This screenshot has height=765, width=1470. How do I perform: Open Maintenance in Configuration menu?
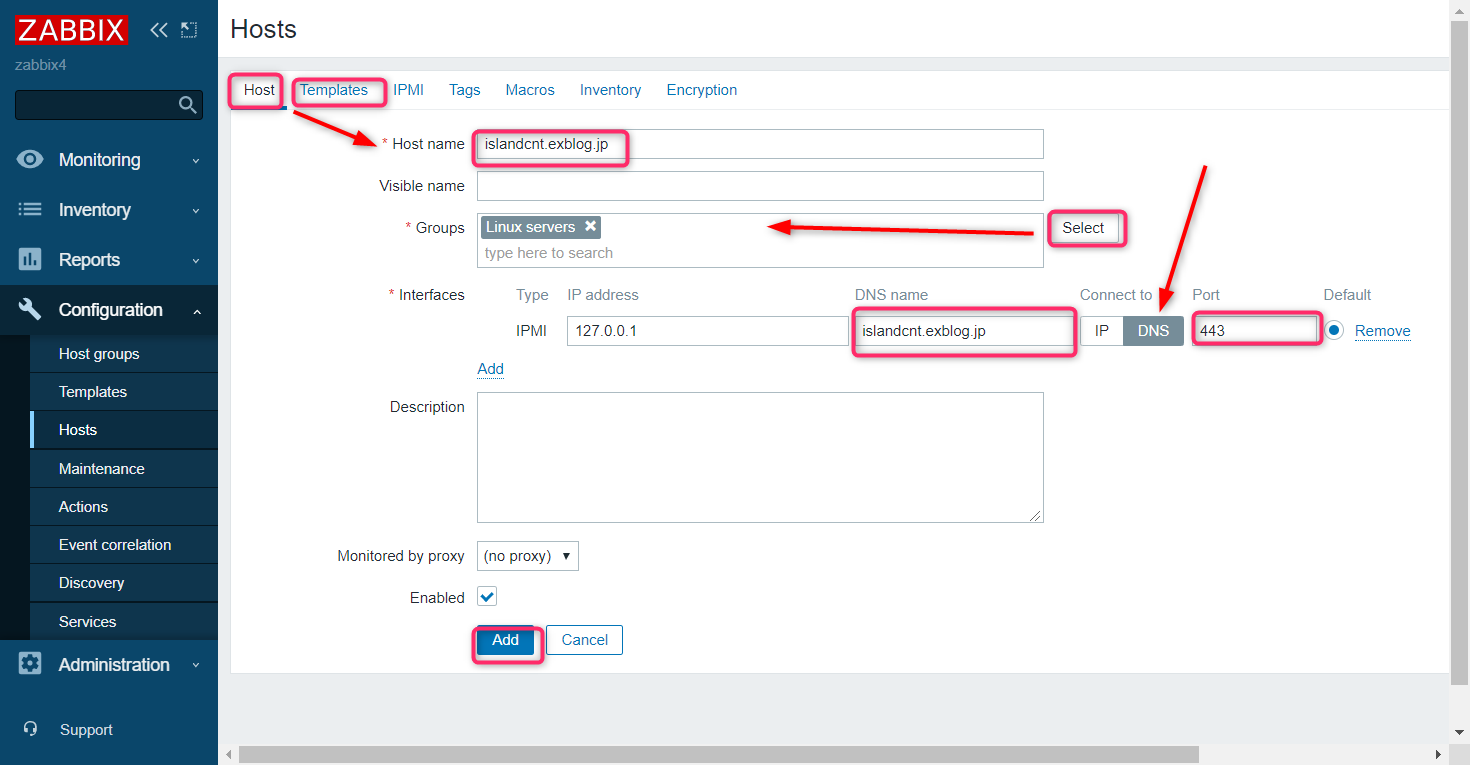[124, 469]
